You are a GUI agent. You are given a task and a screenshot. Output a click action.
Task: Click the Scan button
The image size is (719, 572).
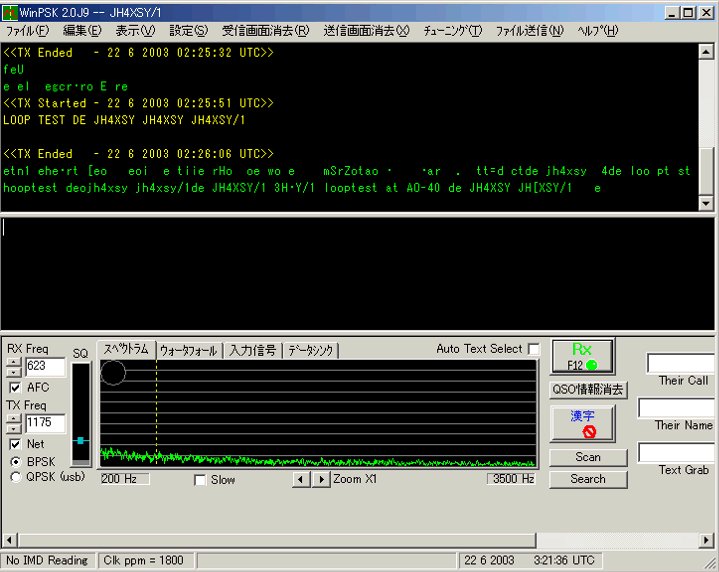tap(588, 457)
